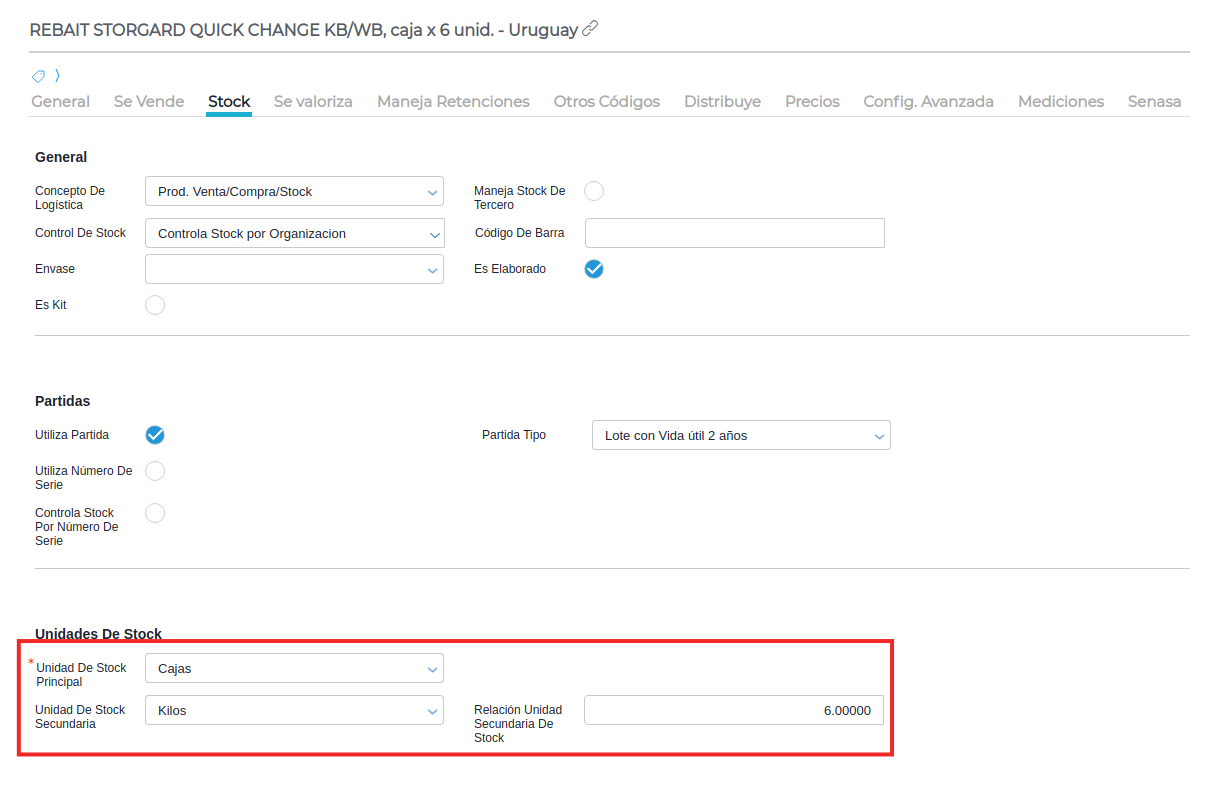Enable the Maneja Stock De Tercero checkbox

coord(594,191)
